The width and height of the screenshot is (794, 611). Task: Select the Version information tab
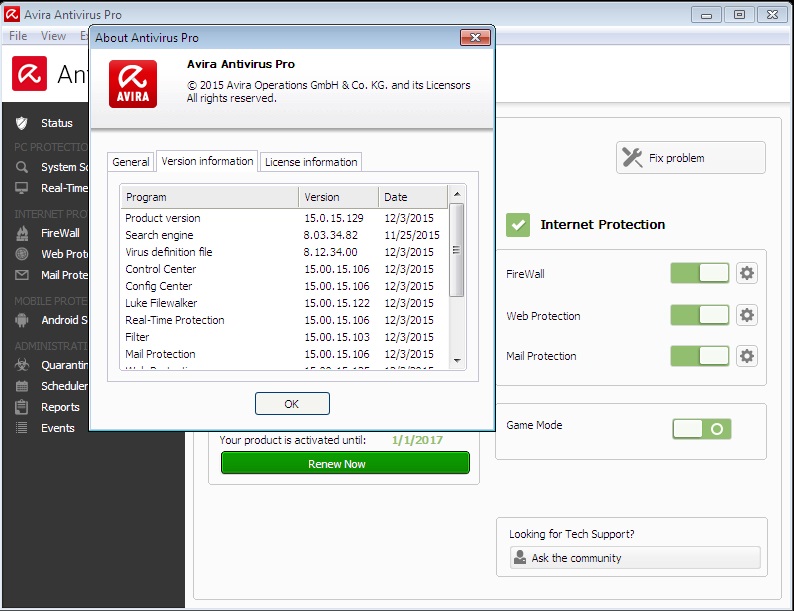207,161
